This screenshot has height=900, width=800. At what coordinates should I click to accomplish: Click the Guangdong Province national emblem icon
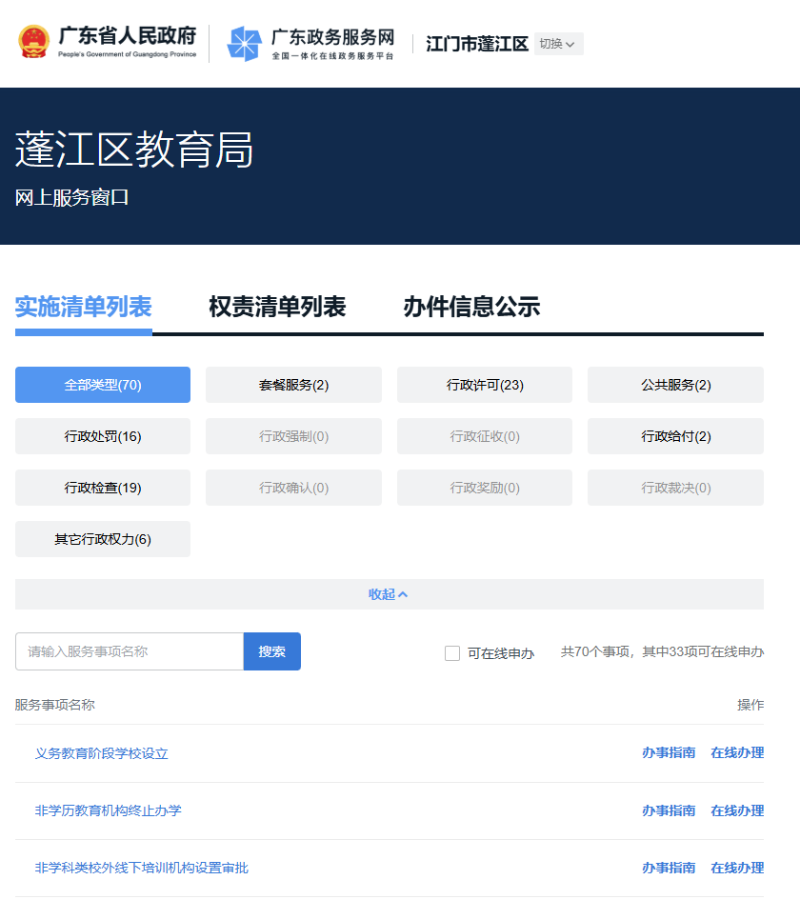33,42
